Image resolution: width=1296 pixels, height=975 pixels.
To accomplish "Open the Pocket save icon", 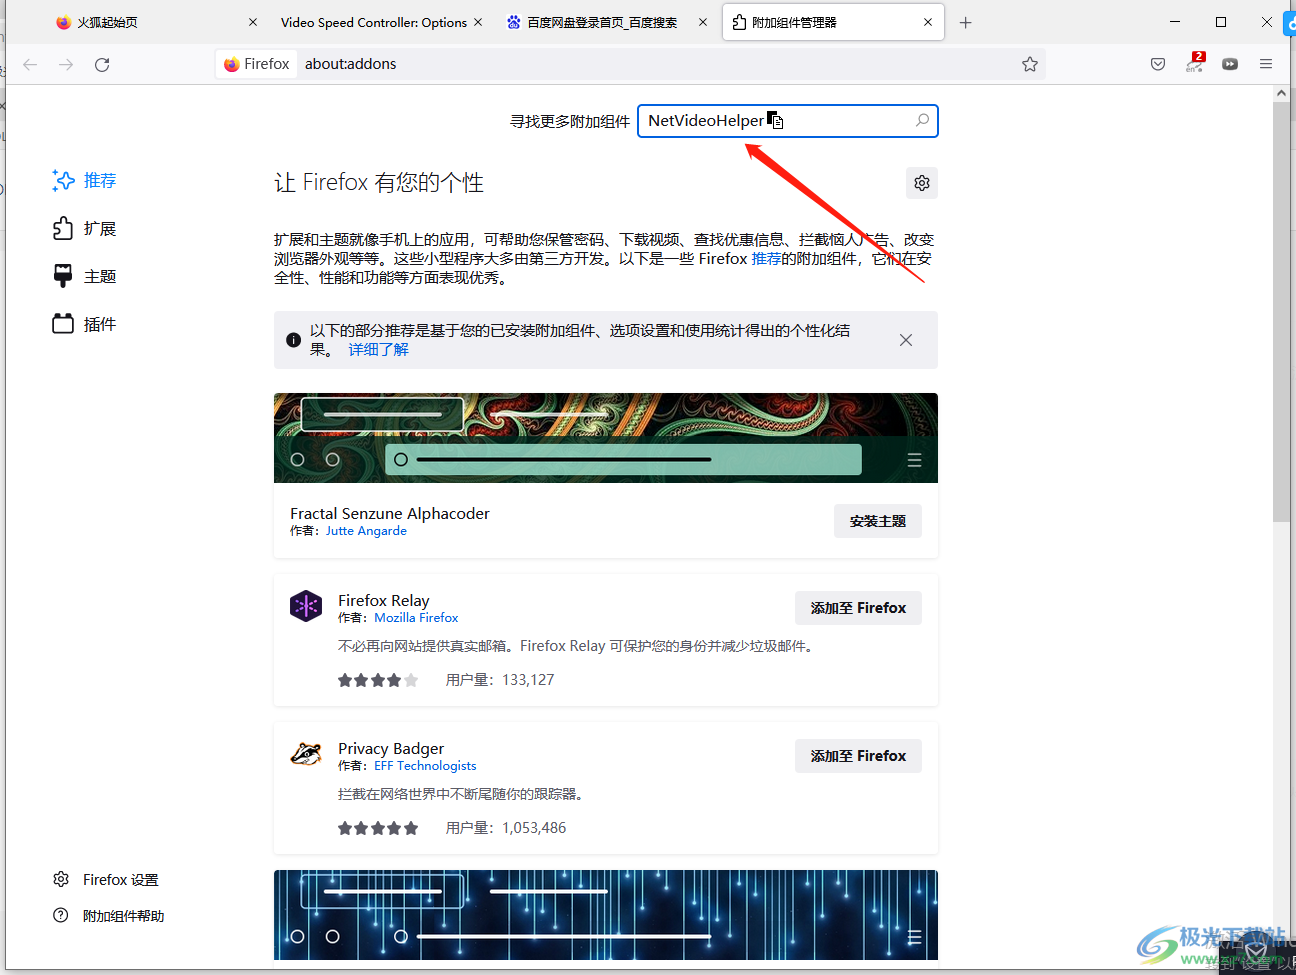I will (1158, 64).
